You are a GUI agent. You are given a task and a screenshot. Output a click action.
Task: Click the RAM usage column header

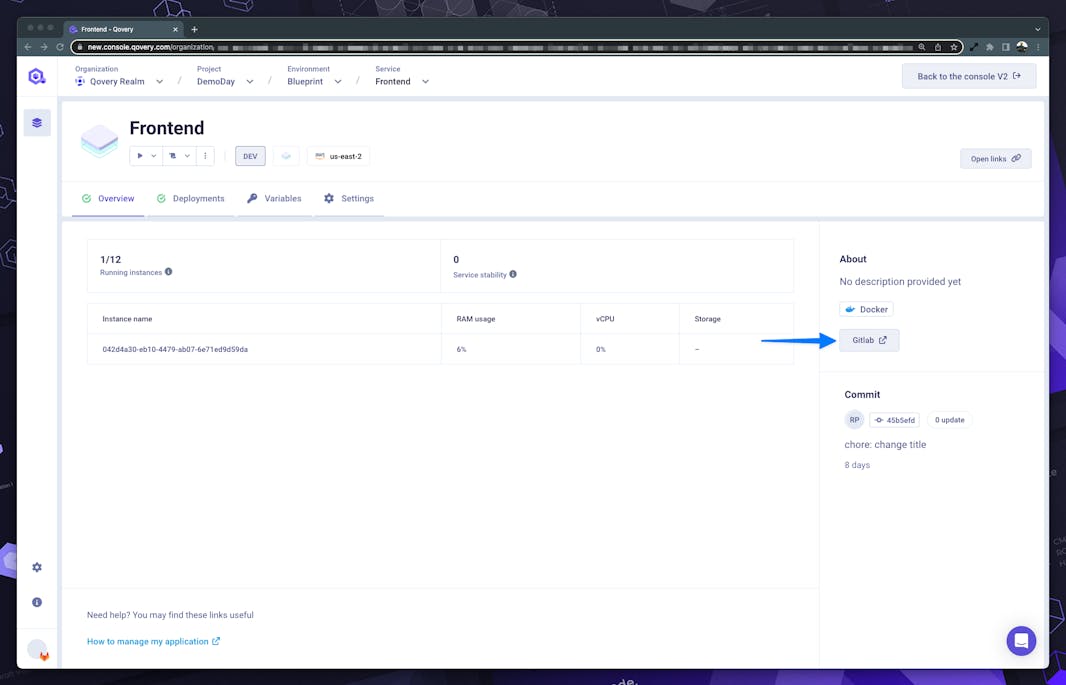click(475, 319)
